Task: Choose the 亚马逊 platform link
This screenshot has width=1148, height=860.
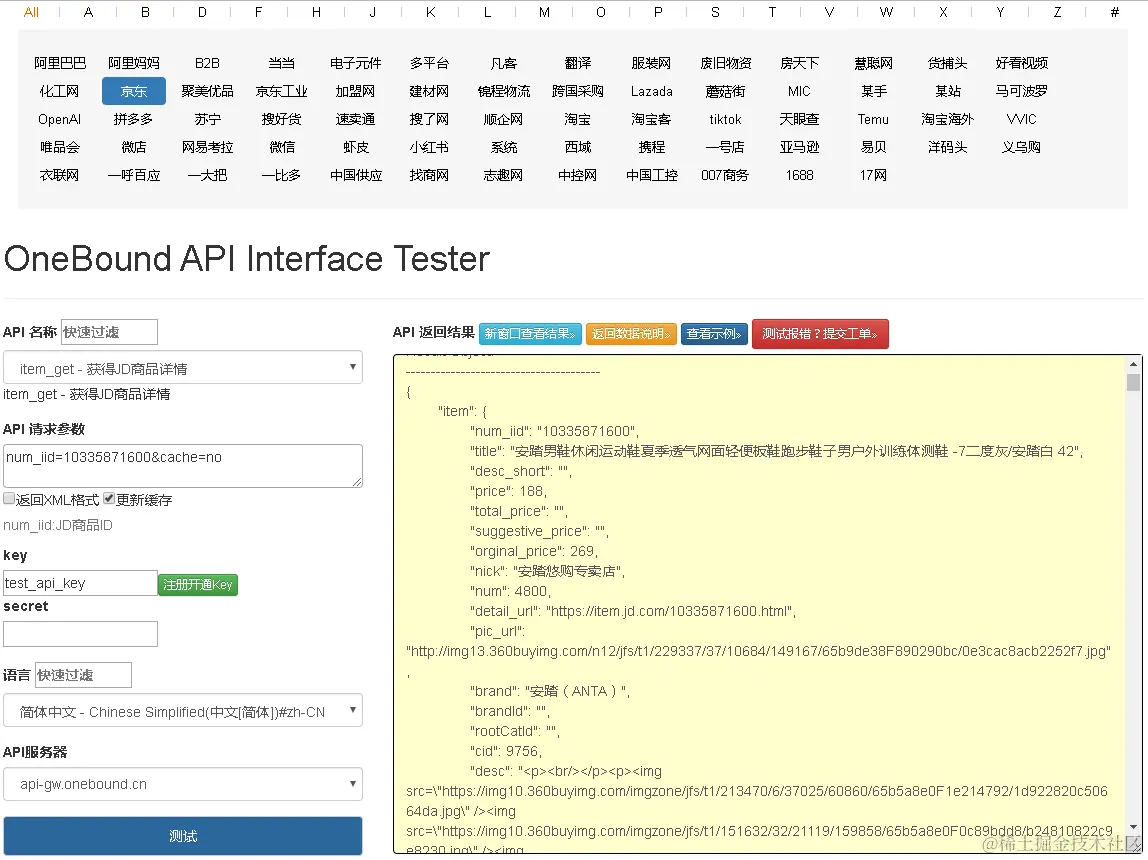Action: pyautogui.click(x=800, y=146)
